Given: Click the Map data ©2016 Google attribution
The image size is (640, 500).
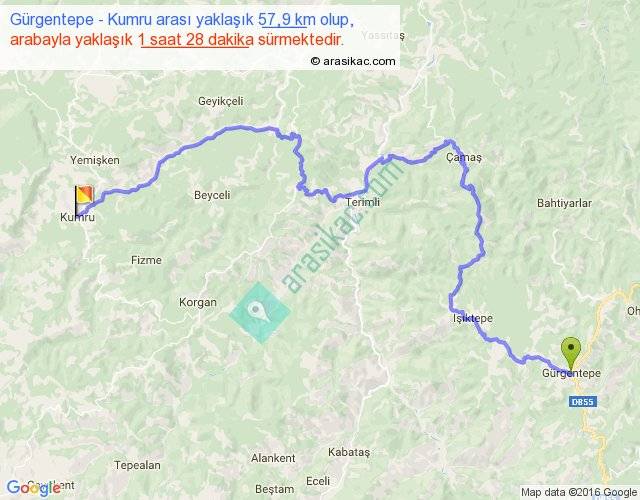Looking at the screenshot, I should coord(579,492).
